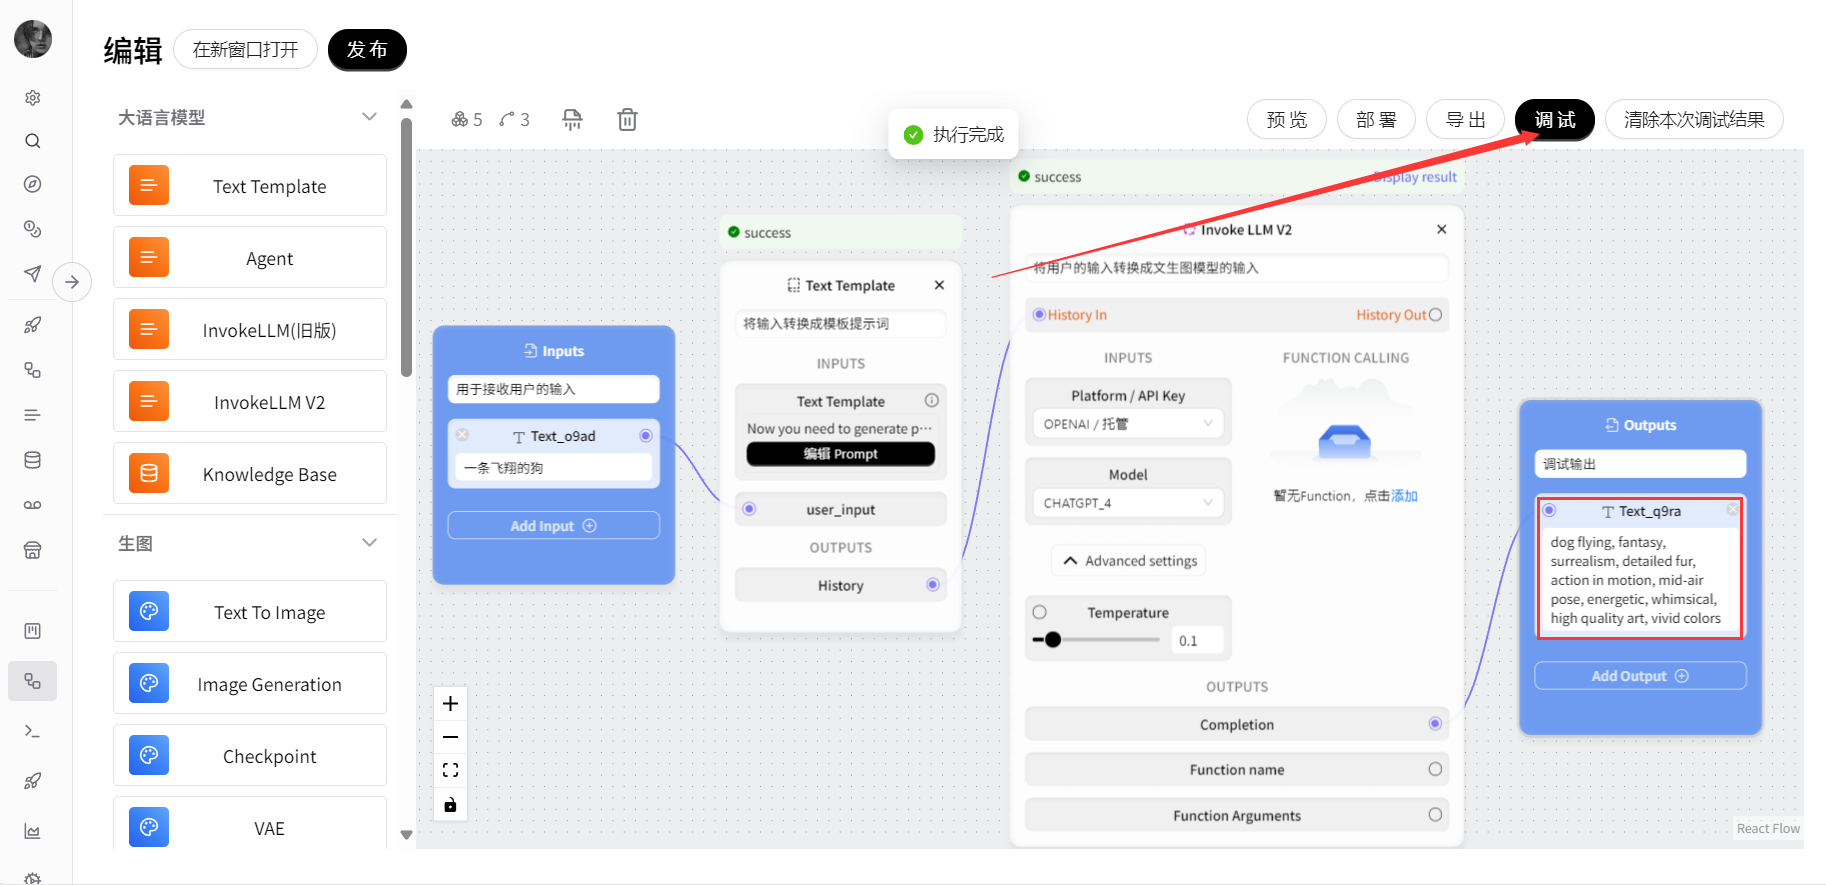Toggle the canvas lock icon
Image resolution: width=1826 pixels, height=885 pixels.
tap(450, 804)
